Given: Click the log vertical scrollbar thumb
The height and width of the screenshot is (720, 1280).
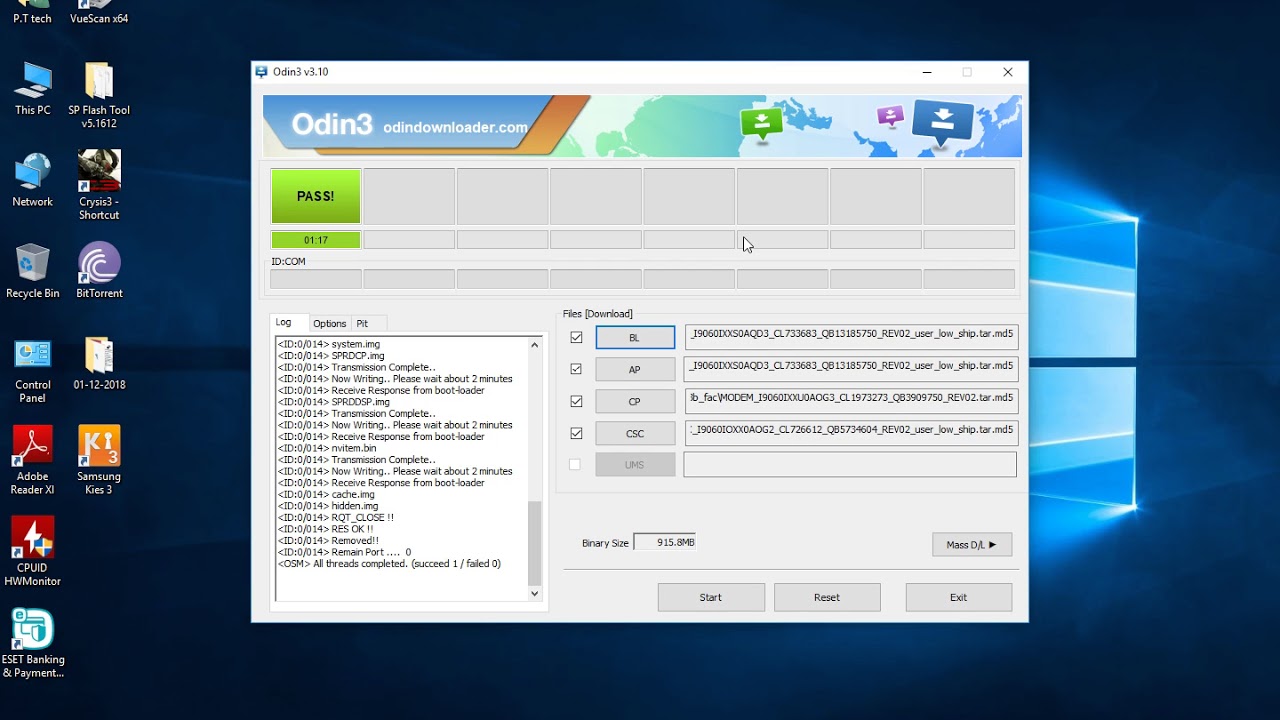Looking at the screenshot, I should pos(534,543).
